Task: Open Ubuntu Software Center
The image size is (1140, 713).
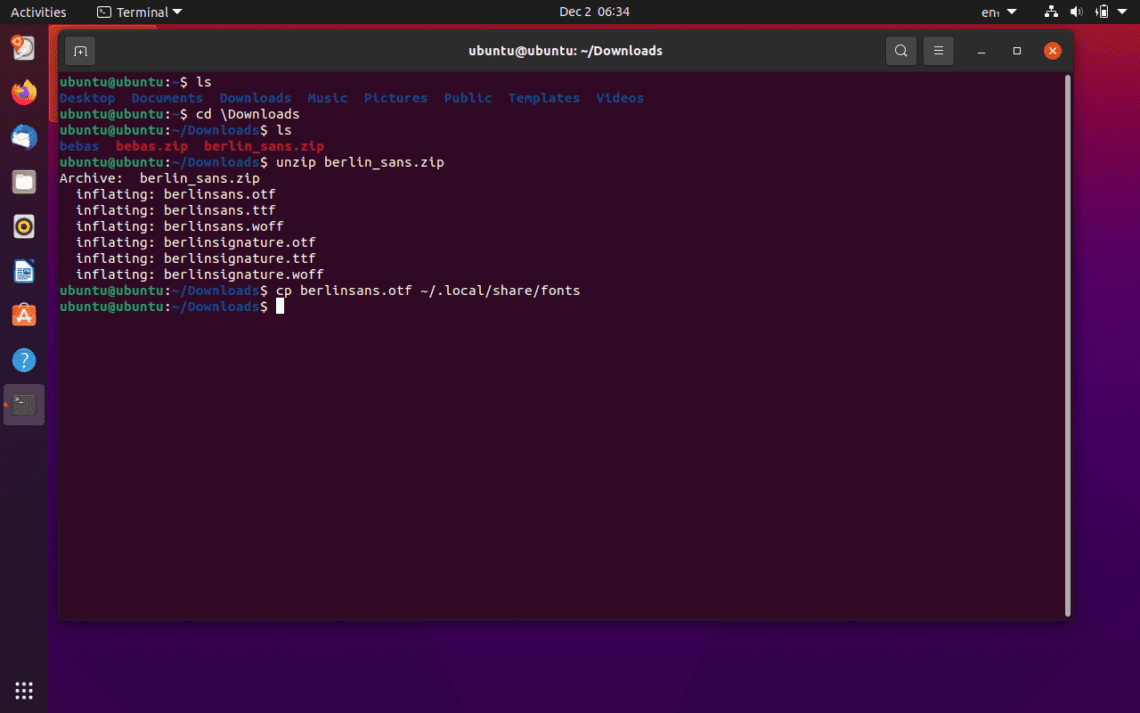Action: 23,313
